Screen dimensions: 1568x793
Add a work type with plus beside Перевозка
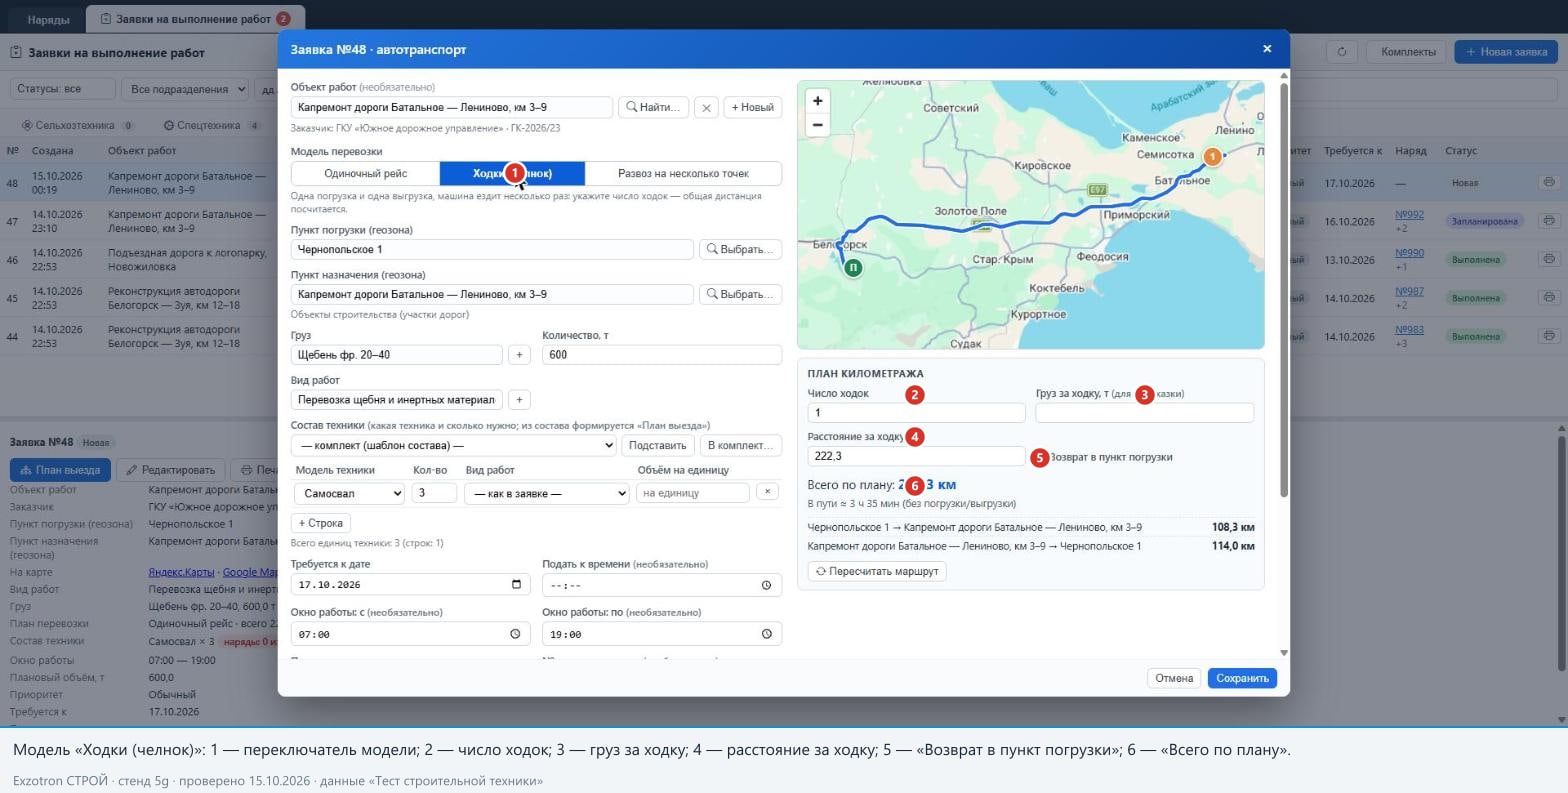[519, 400]
